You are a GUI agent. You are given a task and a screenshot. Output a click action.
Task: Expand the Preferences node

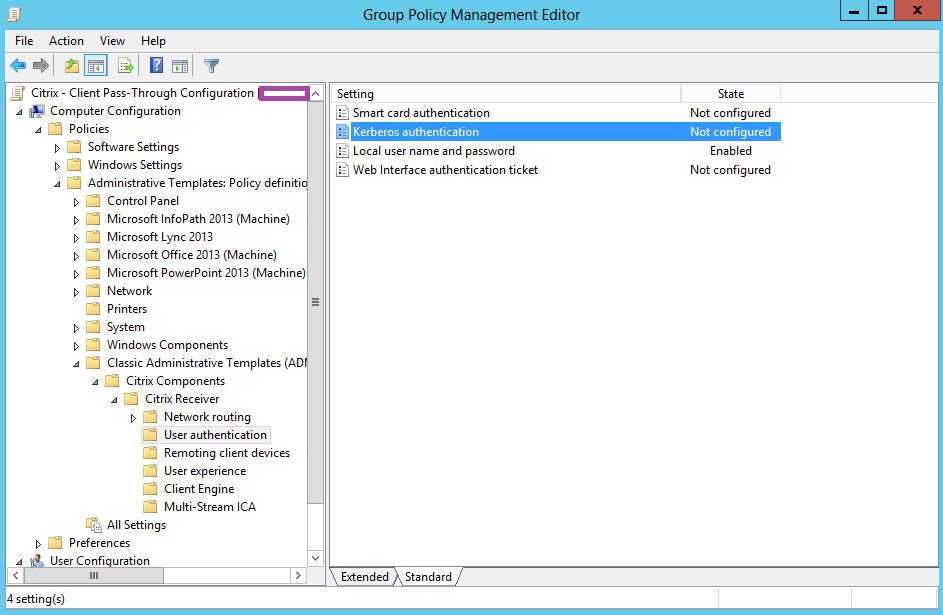(x=38, y=544)
